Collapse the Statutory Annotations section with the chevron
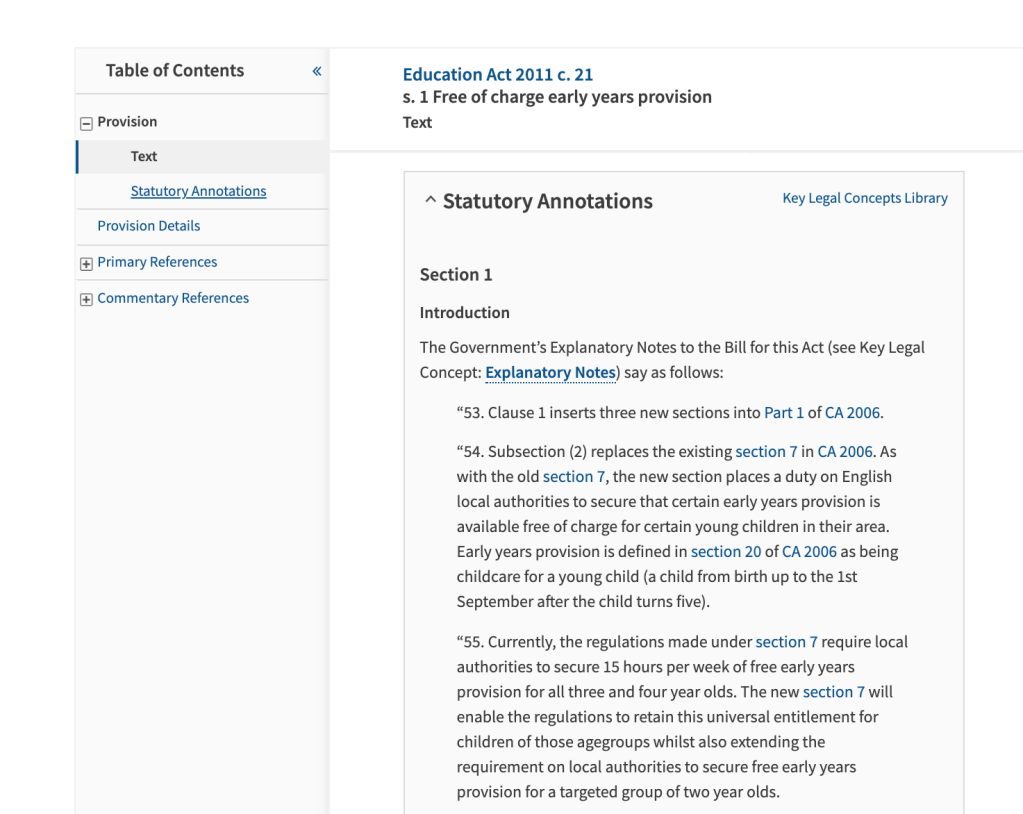This screenshot has height=814, width=1023. pos(430,198)
